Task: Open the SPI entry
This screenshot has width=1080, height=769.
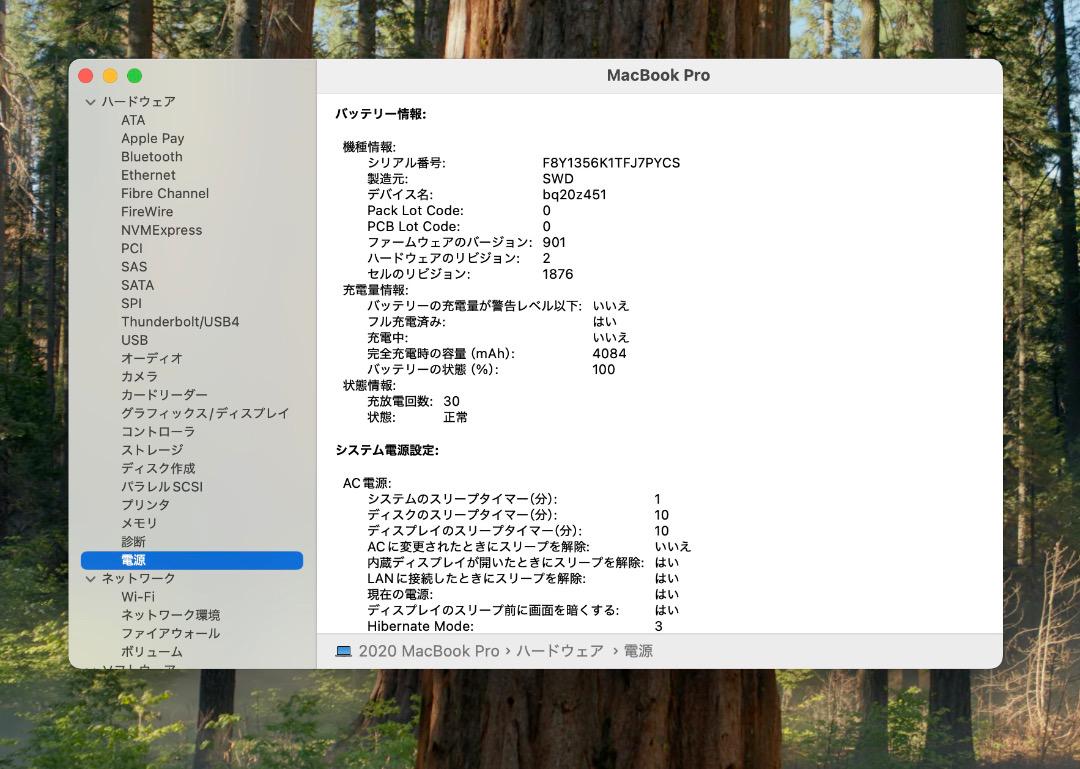Action: (131, 303)
